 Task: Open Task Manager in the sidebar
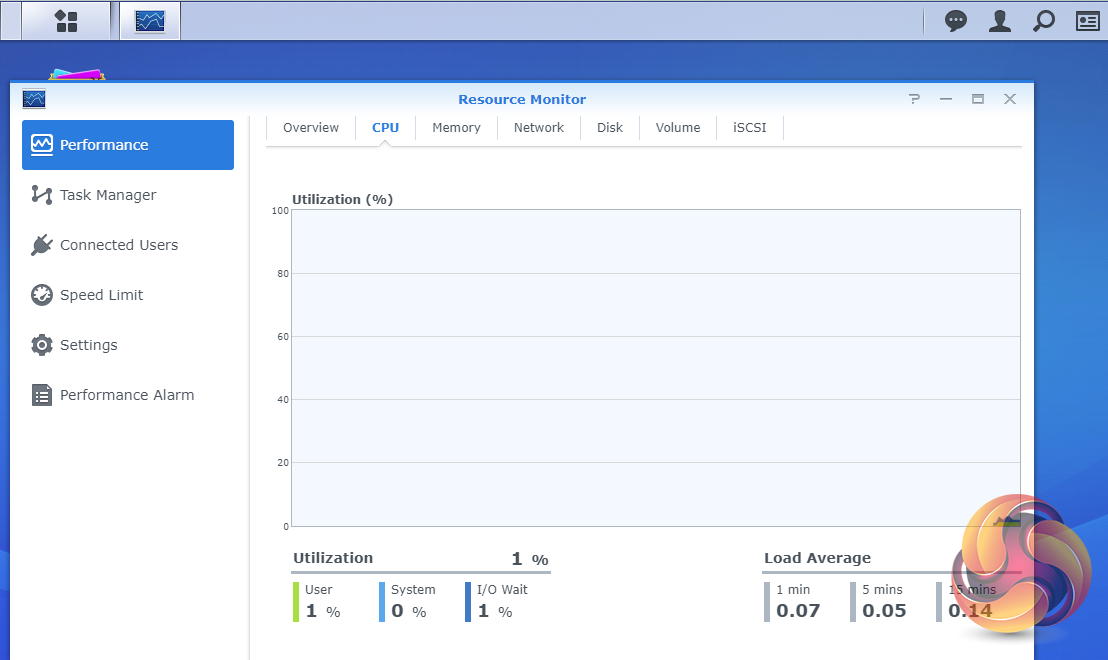[x=108, y=195]
